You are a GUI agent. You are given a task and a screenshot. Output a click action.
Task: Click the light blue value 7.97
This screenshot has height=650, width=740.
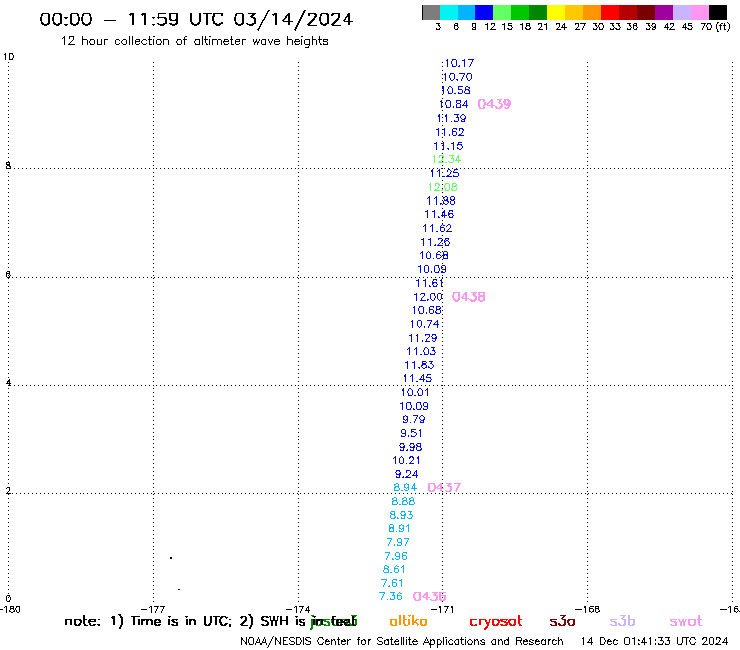[398, 542]
